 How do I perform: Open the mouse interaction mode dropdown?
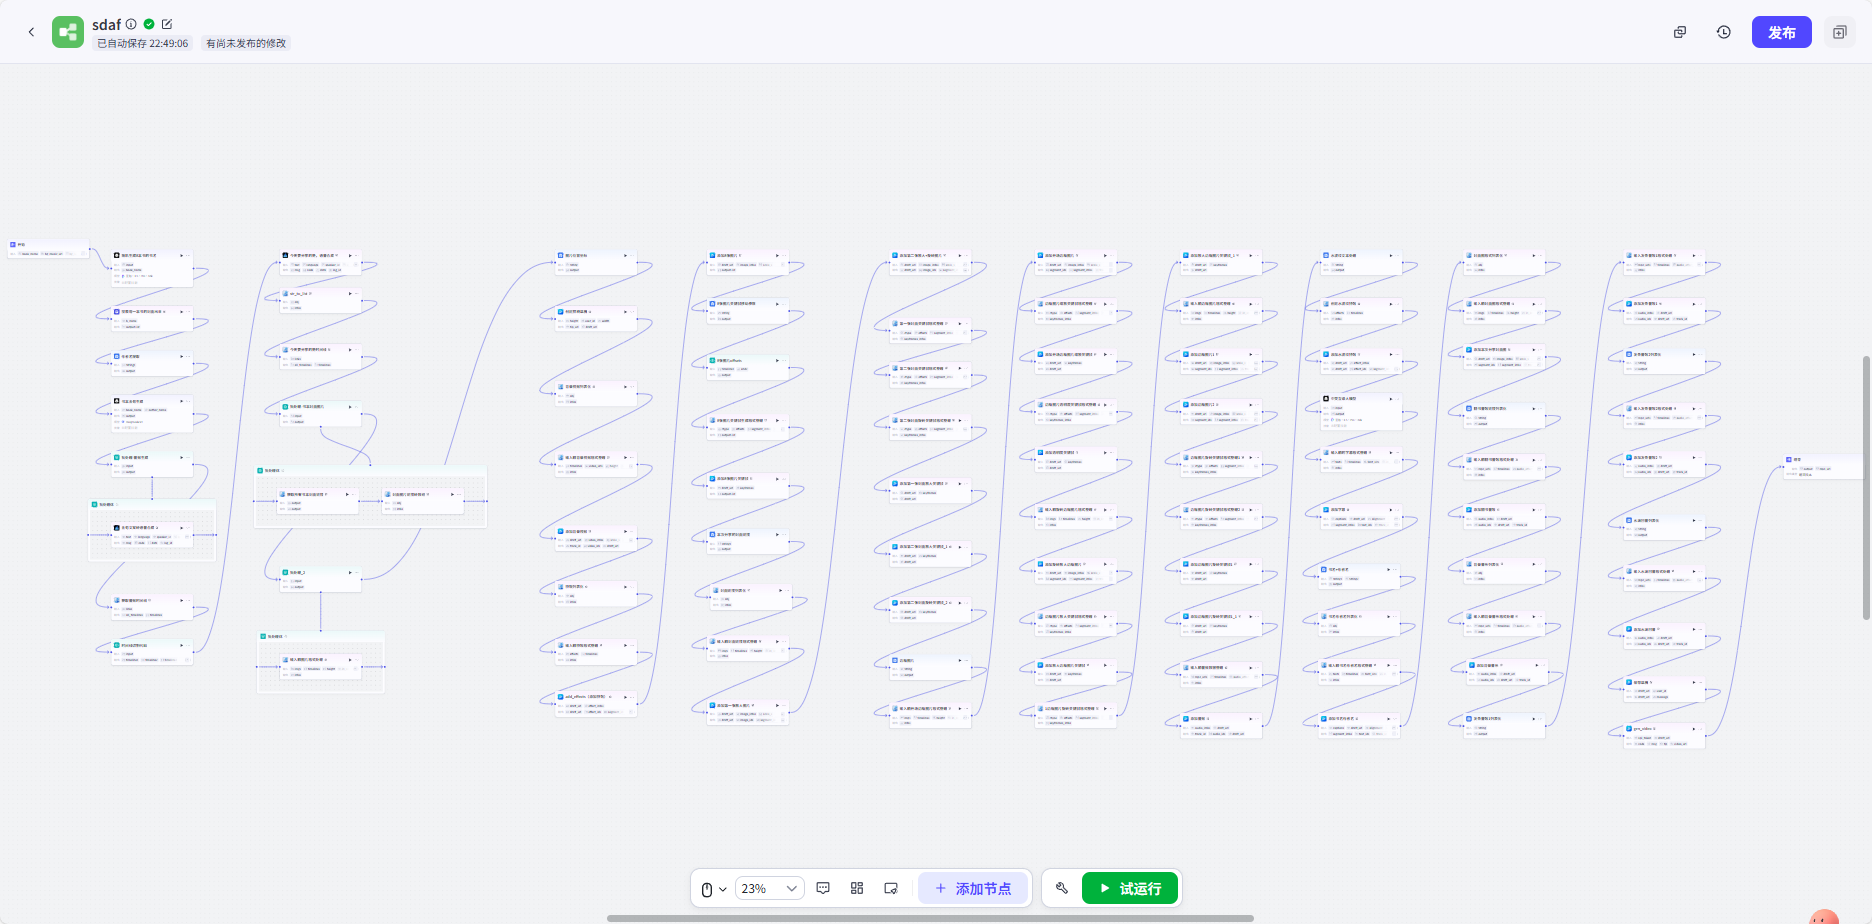pyautogui.click(x=713, y=889)
